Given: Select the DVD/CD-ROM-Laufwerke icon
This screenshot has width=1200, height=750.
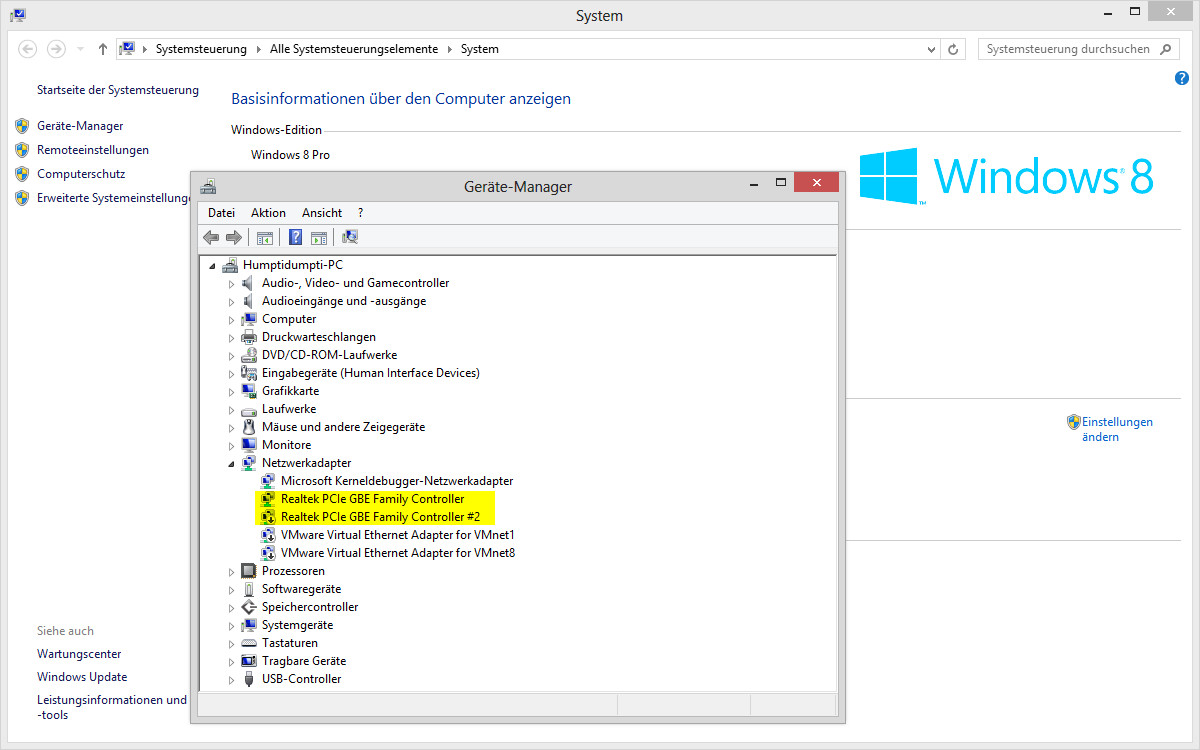Looking at the screenshot, I should (x=249, y=355).
